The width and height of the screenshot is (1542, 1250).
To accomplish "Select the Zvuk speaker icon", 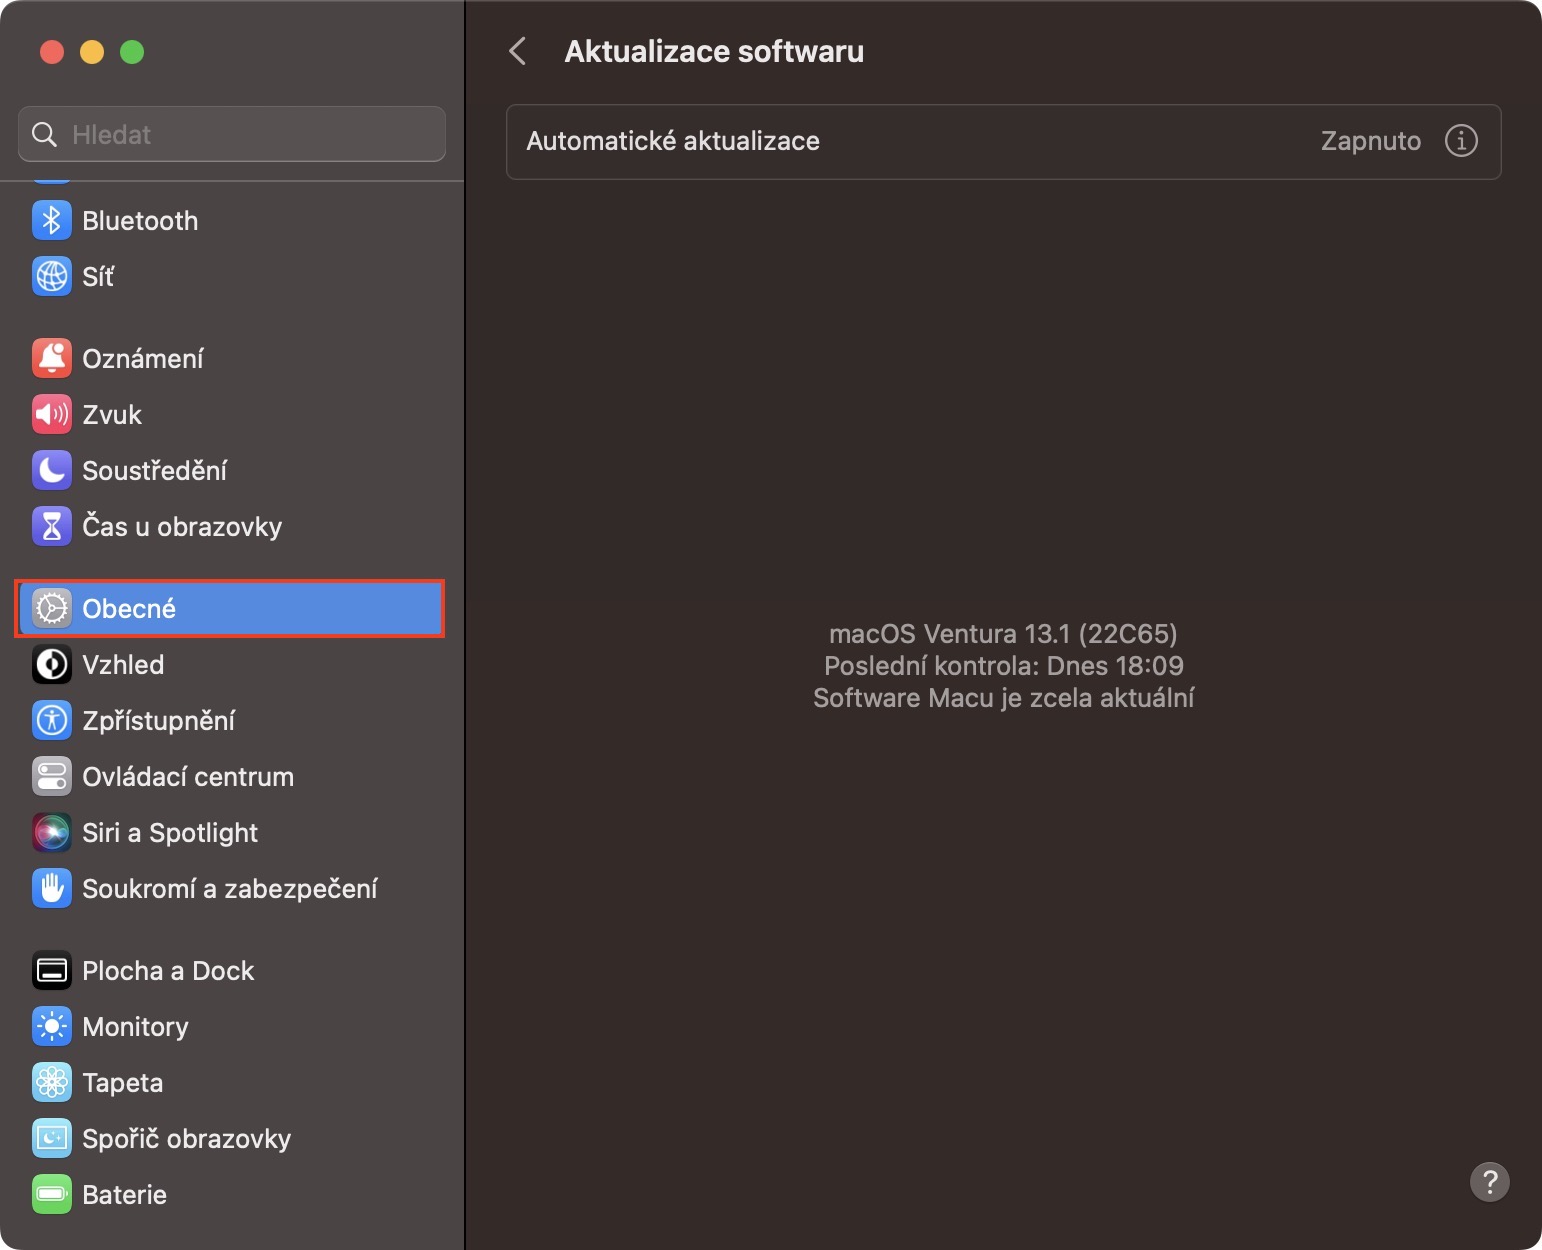I will 52,415.
